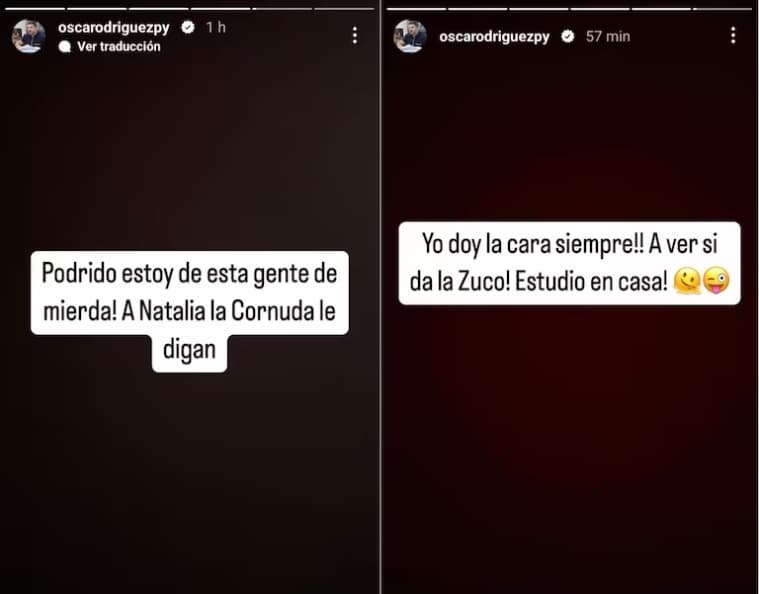Tap the "Yo doy la cara siempre" text sticker
Screen dimensions: 759x594
(569, 263)
